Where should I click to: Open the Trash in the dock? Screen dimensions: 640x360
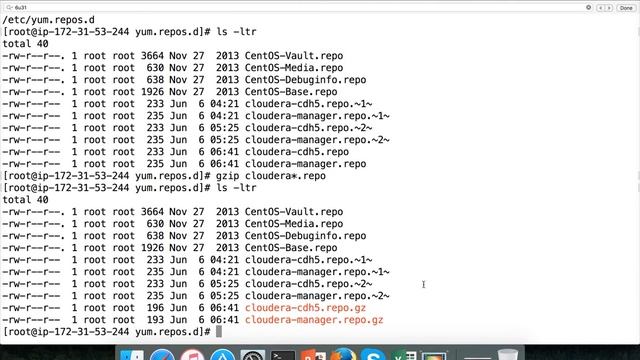pos(507,355)
